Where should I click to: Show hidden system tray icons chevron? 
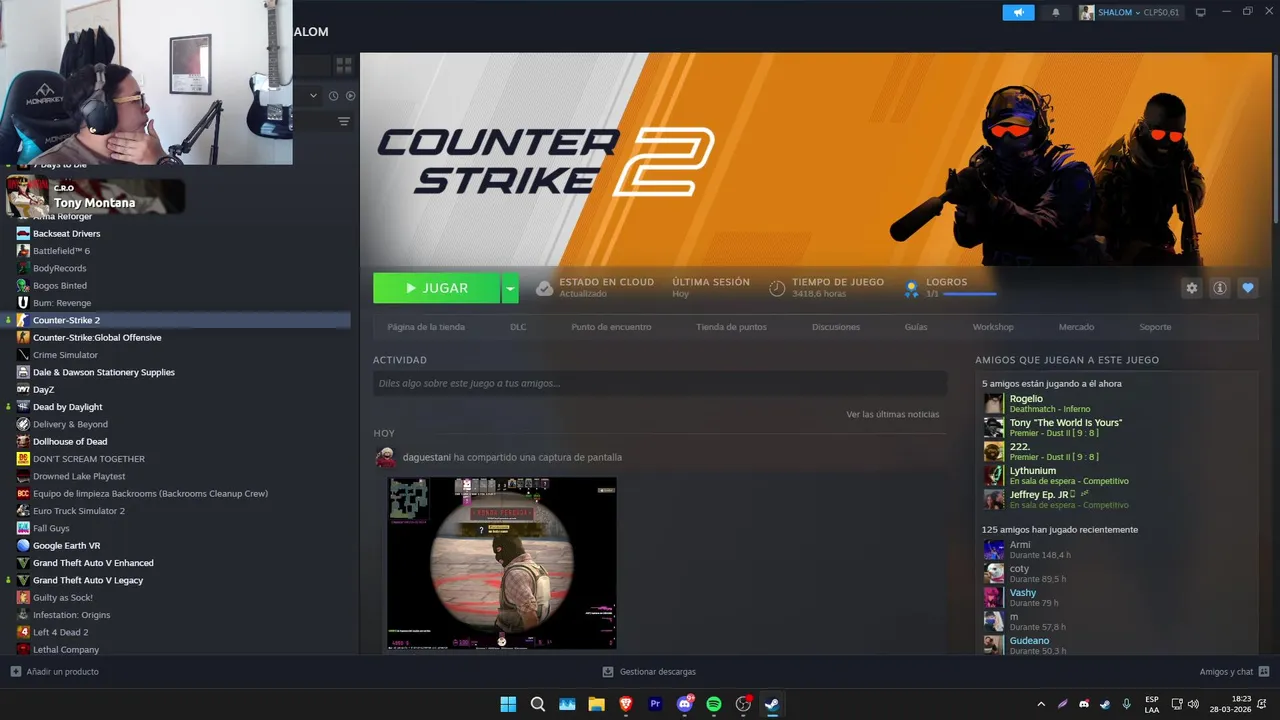point(1041,704)
